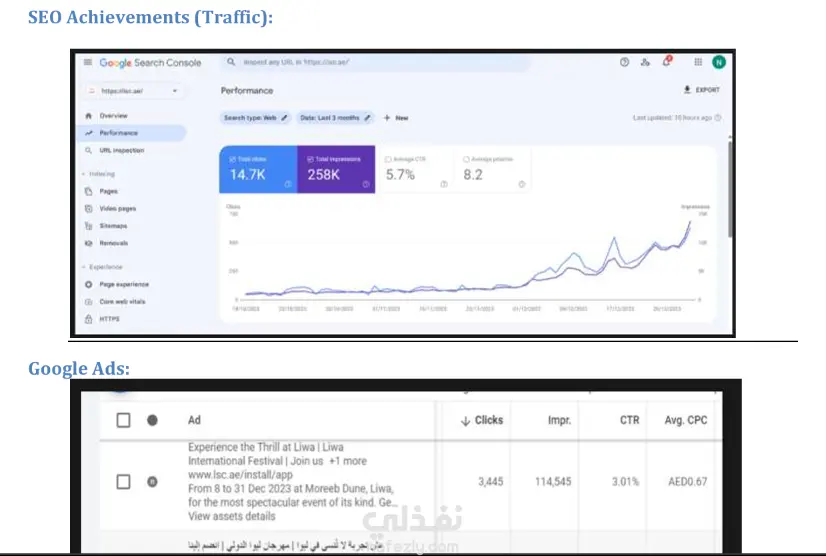Click the Video pages icon
This screenshot has width=826, height=556.
[88, 209]
